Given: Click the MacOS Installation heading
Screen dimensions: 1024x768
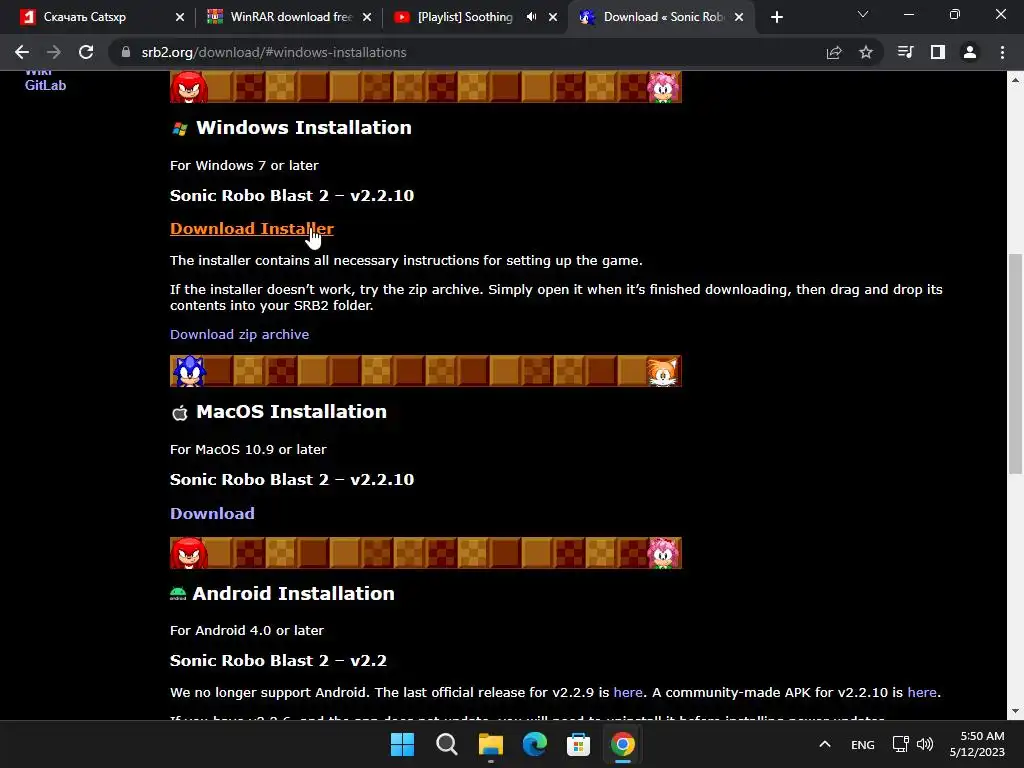Looking at the screenshot, I should pyautogui.click(x=291, y=411).
